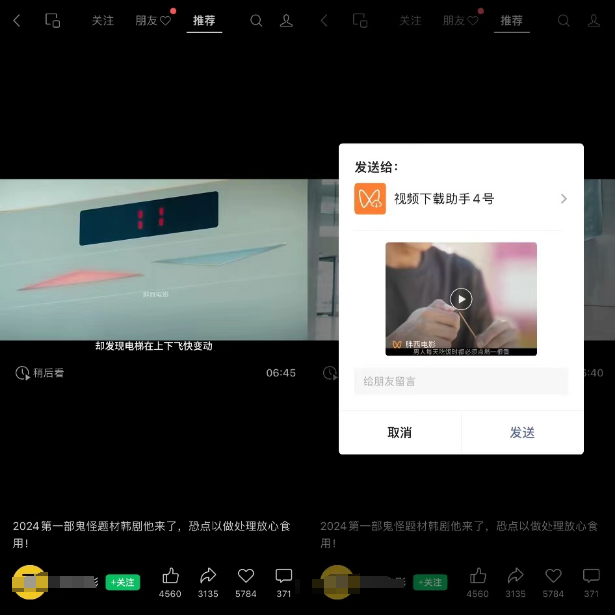Switch to 关注 tab on left screen
The height and width of the screenshot is (615, 615).
click(x=103, y=20)
